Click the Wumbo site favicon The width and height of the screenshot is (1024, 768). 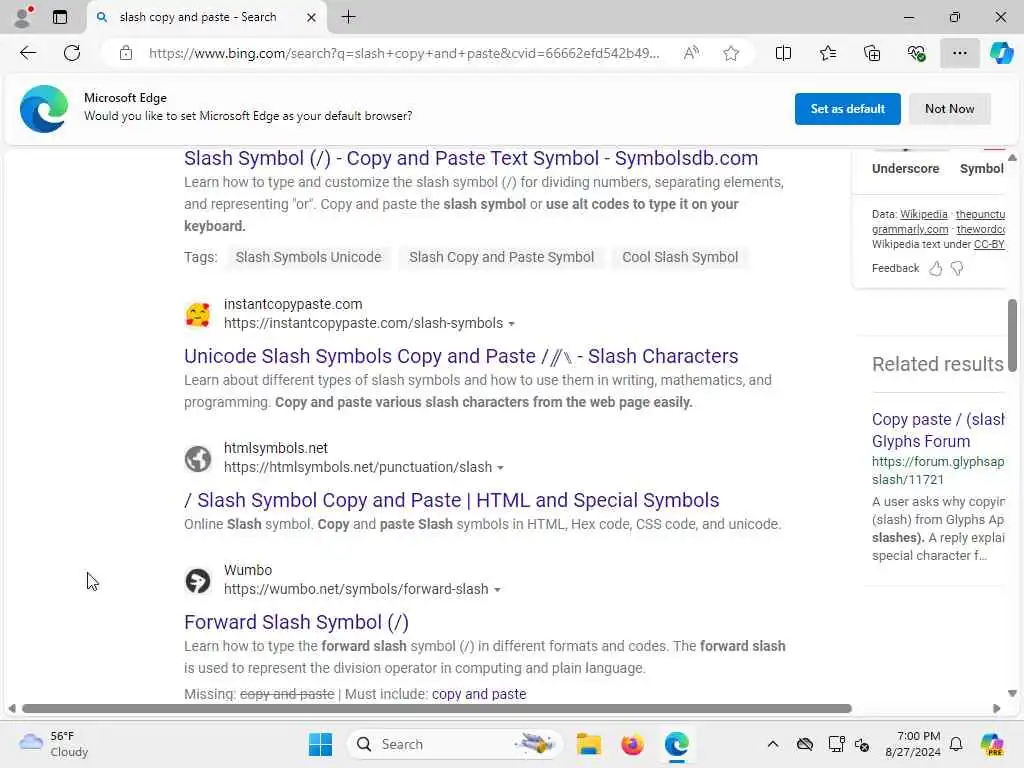pos(198,581)
